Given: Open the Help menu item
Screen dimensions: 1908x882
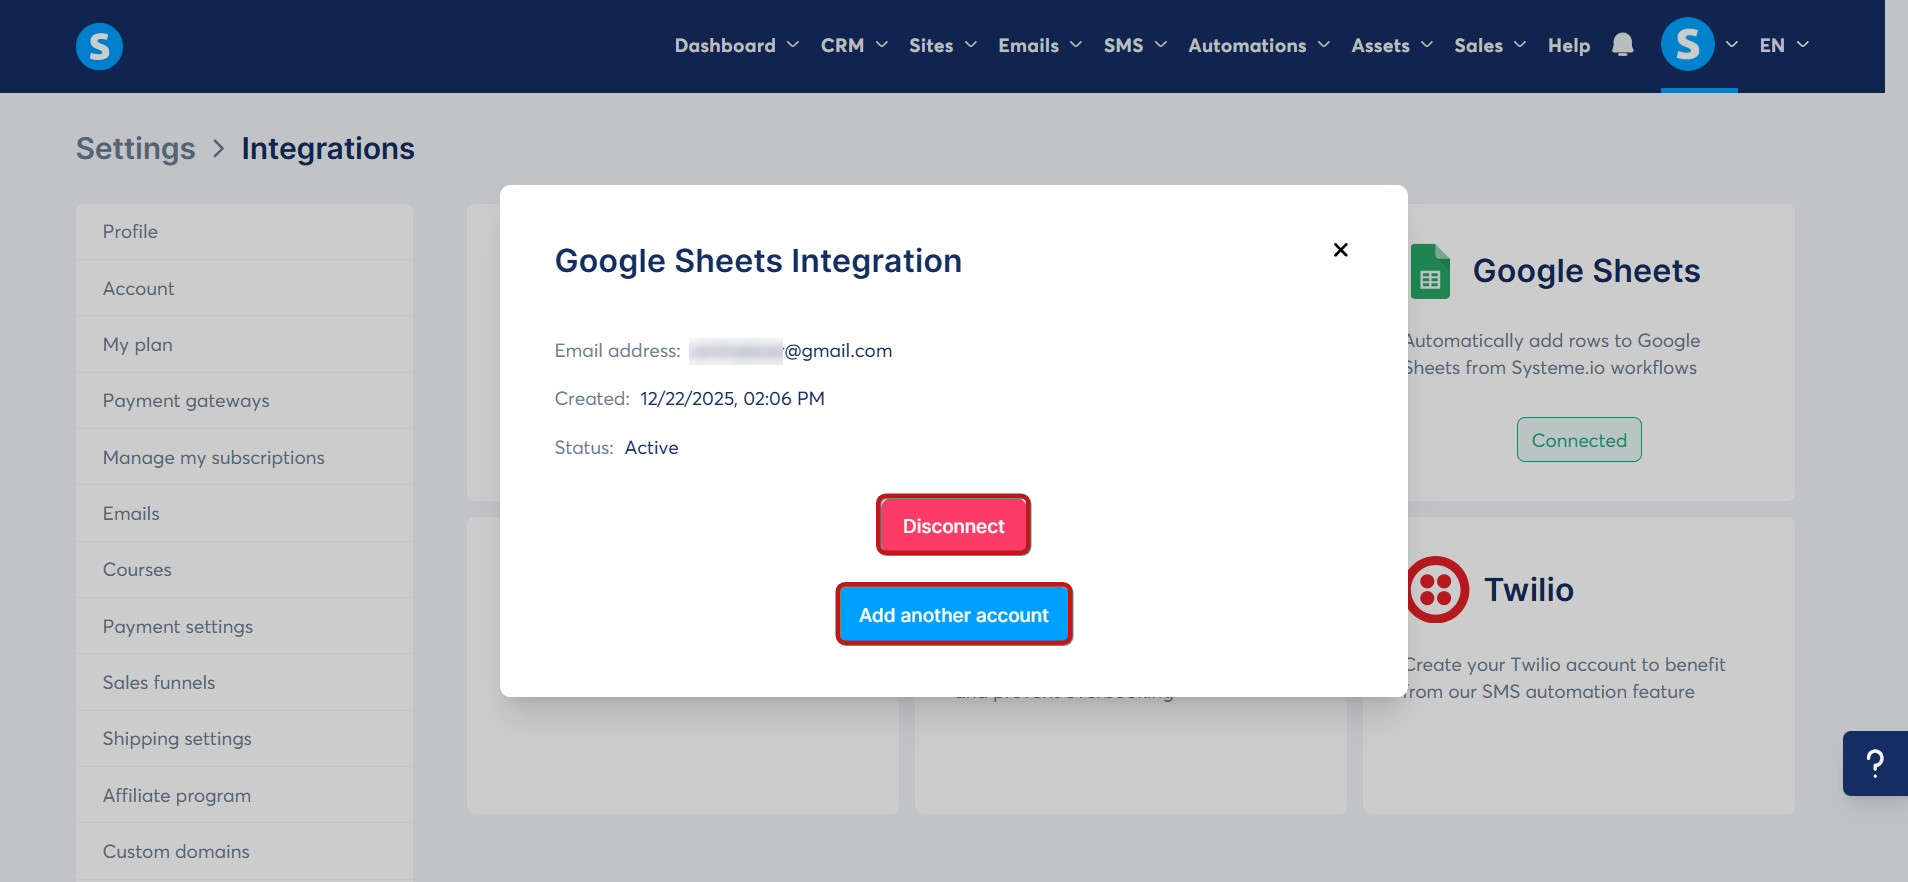Looking at the screenshot, I should point(1569,45).
